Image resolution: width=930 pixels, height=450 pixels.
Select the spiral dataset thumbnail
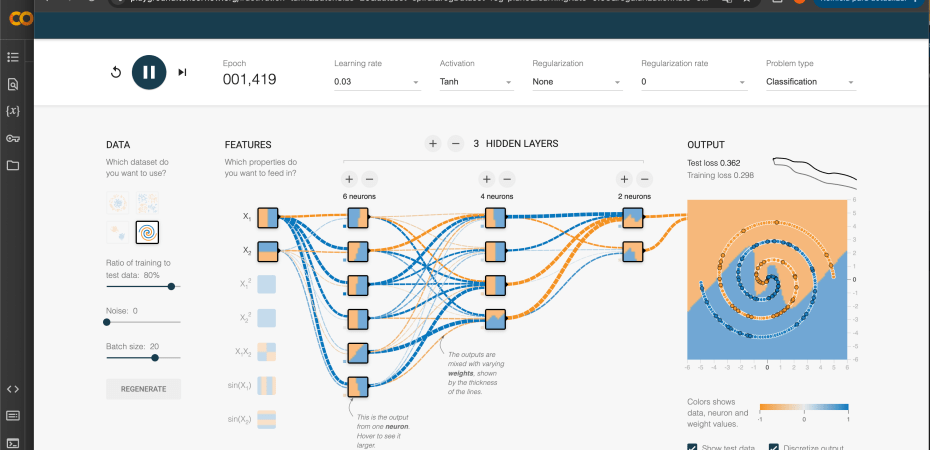[147, 232]
